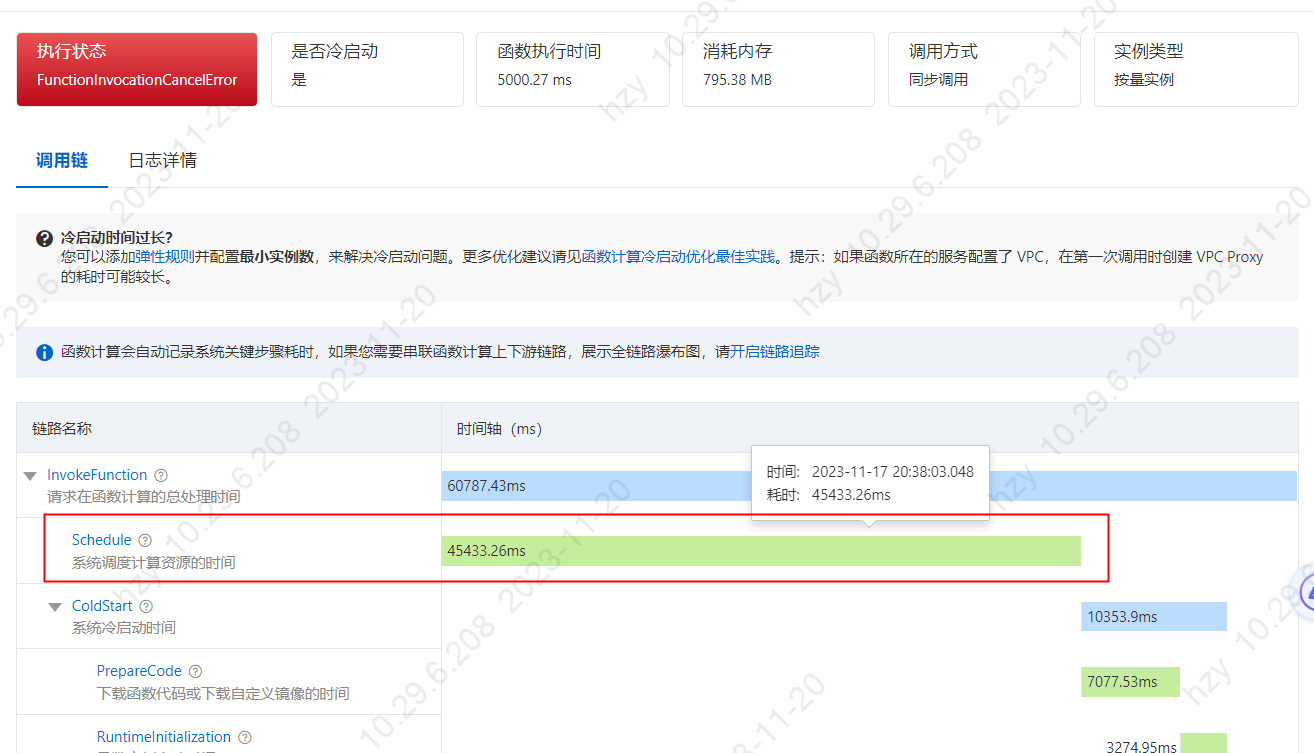Click the 实例类型 按量实例 card
Viewport: 1314px width, 753px height.
[x=1196, y=69]
